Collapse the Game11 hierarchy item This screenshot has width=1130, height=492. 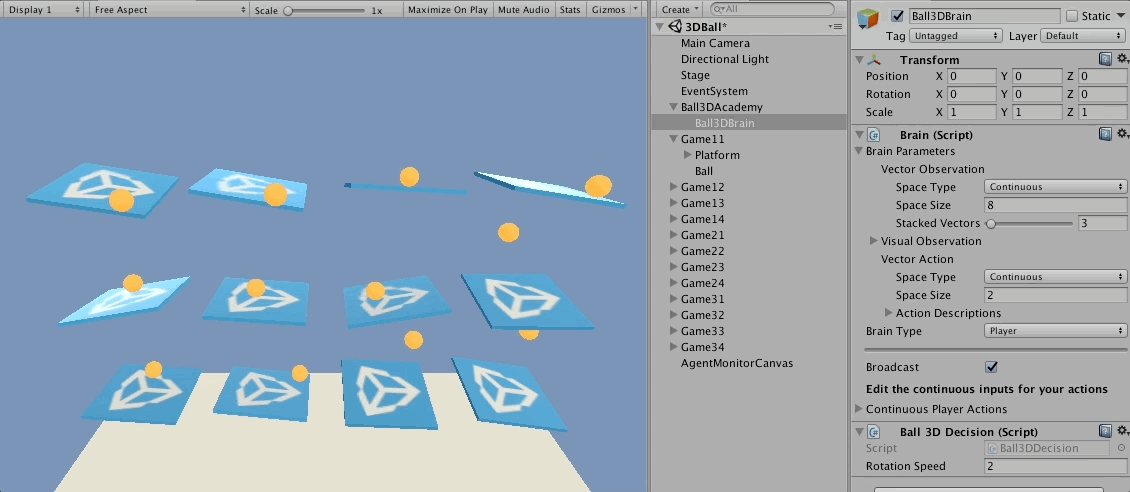tap(674, 139)
